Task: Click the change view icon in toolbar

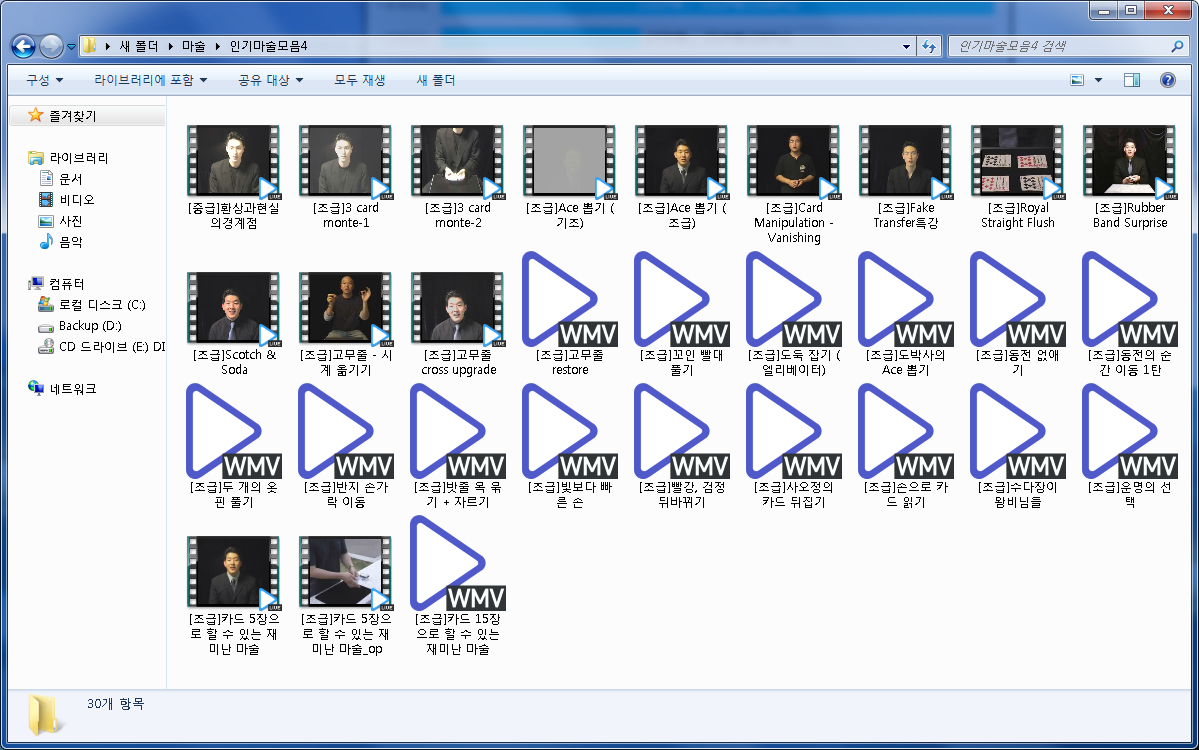Action: tap(1077, 80)
